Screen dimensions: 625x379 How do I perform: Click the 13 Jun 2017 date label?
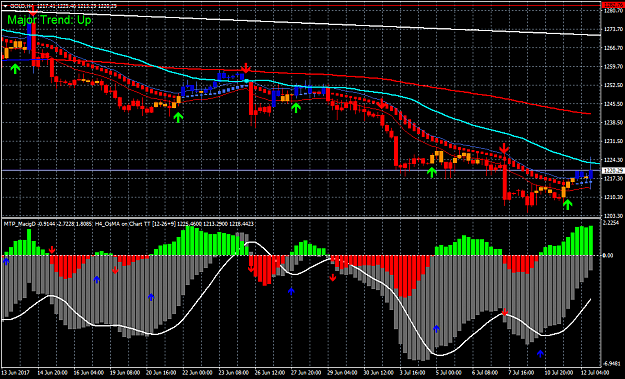click(x=16, y=373)
